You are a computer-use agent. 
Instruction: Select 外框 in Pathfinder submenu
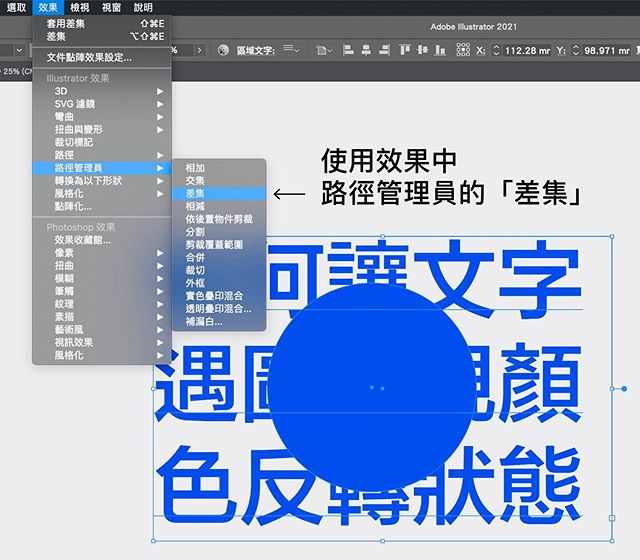click(219, 283)
